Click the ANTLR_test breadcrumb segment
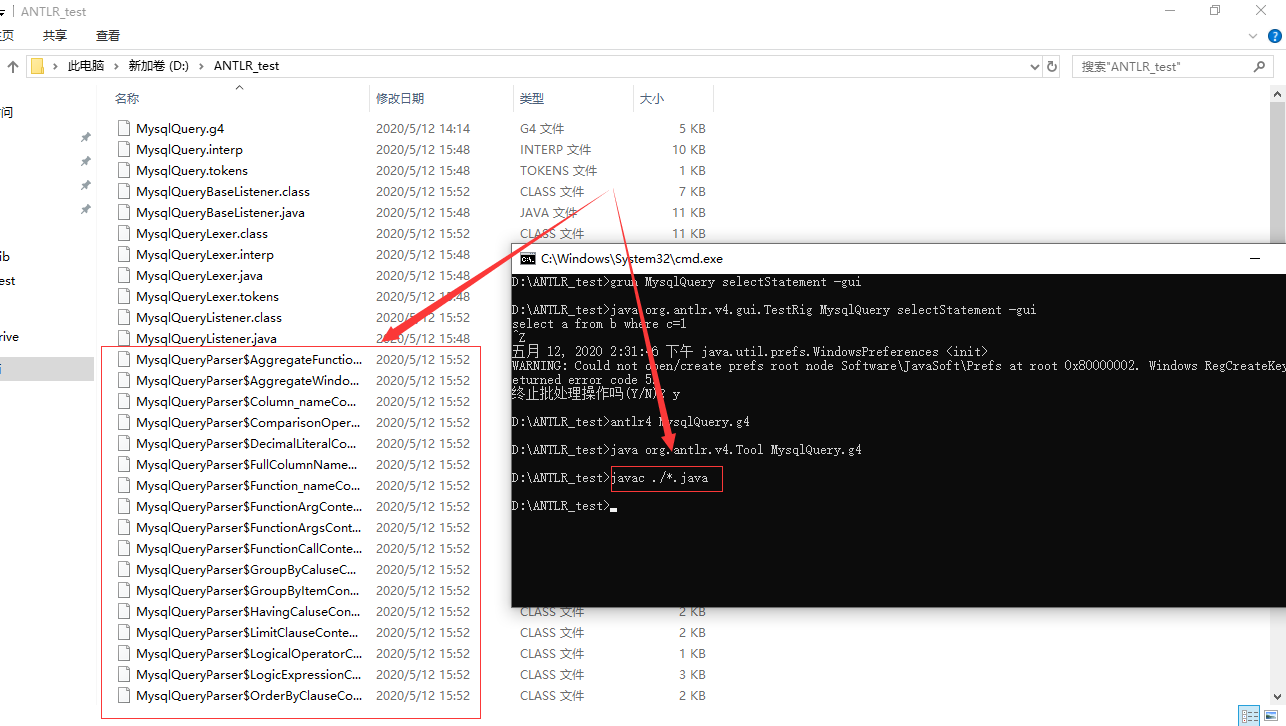This screenshot has width=1286, height=726. click(x=246, y=66)
